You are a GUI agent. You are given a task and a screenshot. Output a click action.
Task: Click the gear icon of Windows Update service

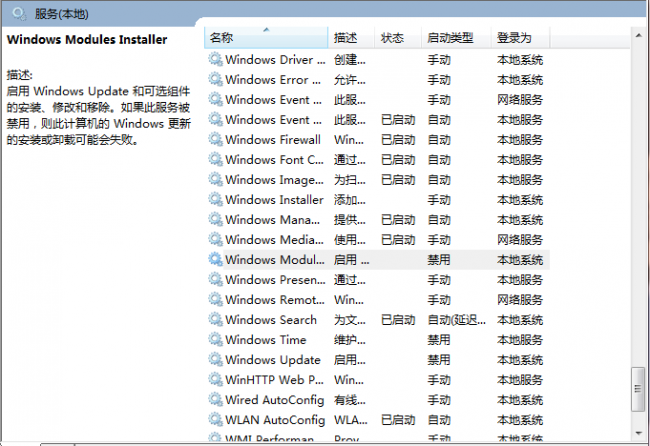215,359
